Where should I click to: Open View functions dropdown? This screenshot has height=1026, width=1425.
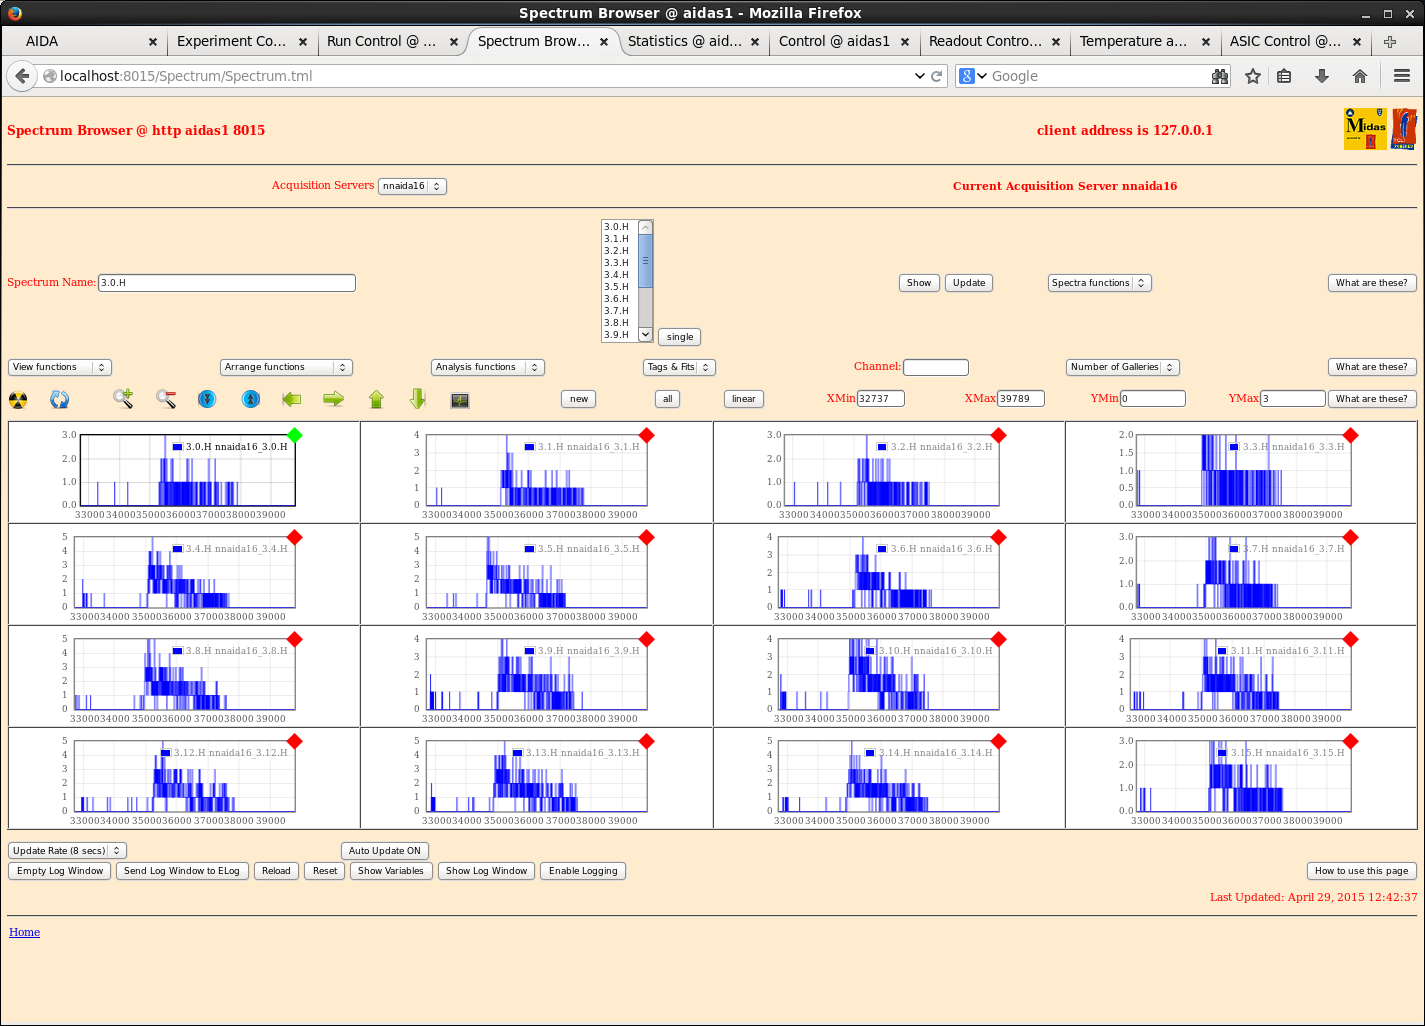[60, 367]
